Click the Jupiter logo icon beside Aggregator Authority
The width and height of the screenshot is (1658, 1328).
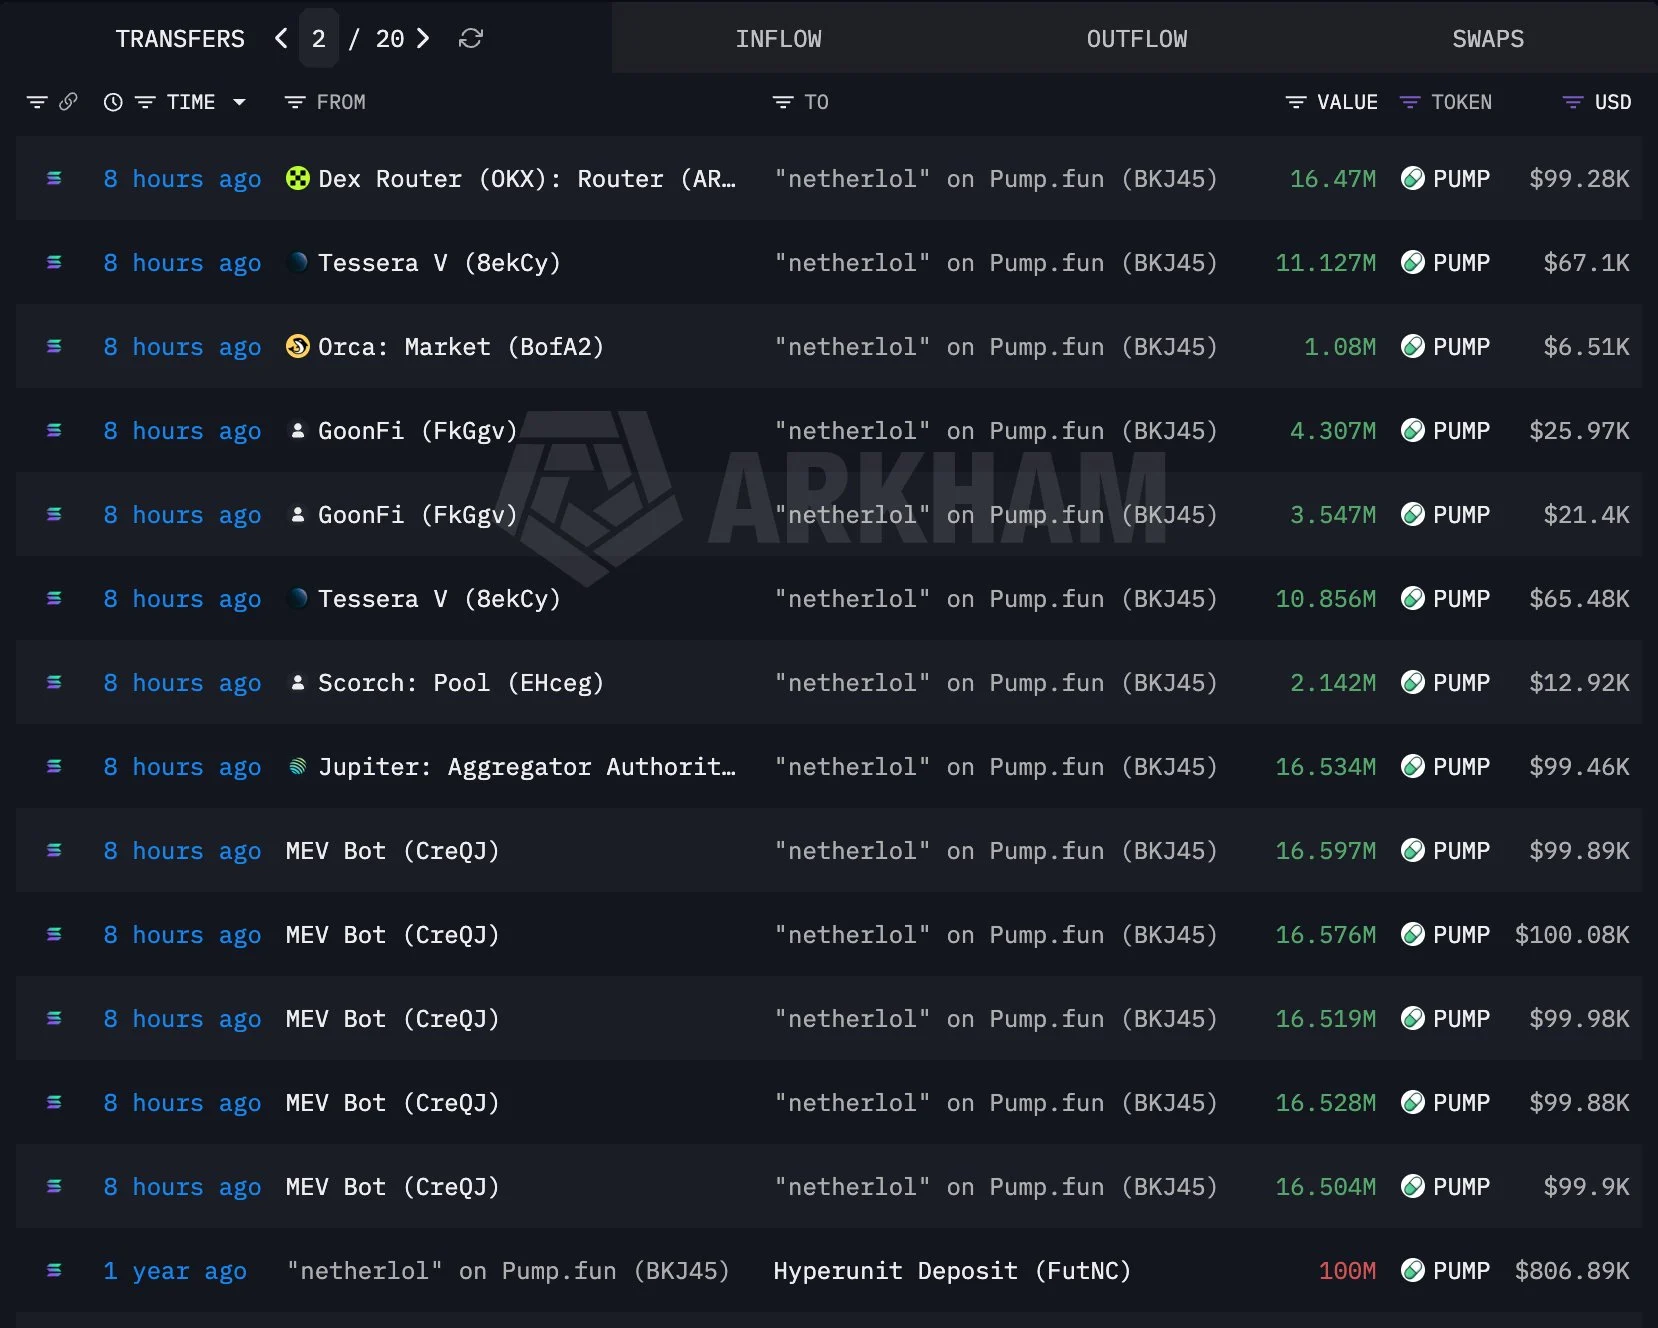coord(297,767)
